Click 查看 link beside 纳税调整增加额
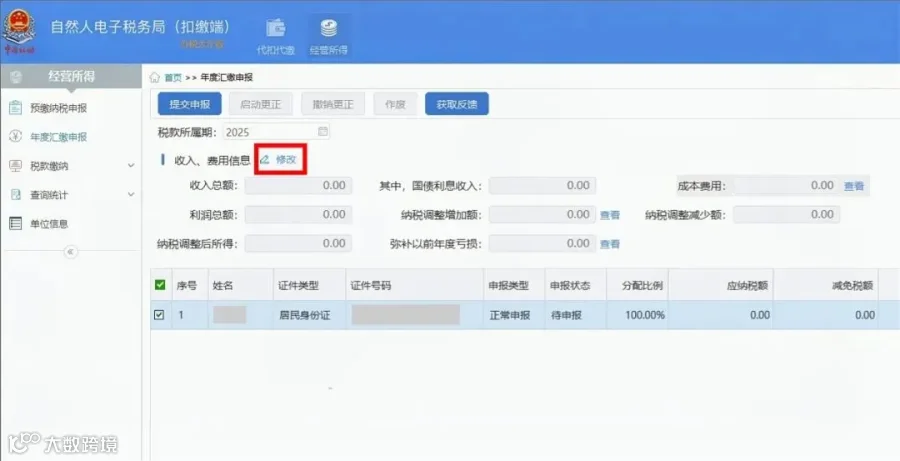Viewport: 900px width, 461px height. click(610, 215)
